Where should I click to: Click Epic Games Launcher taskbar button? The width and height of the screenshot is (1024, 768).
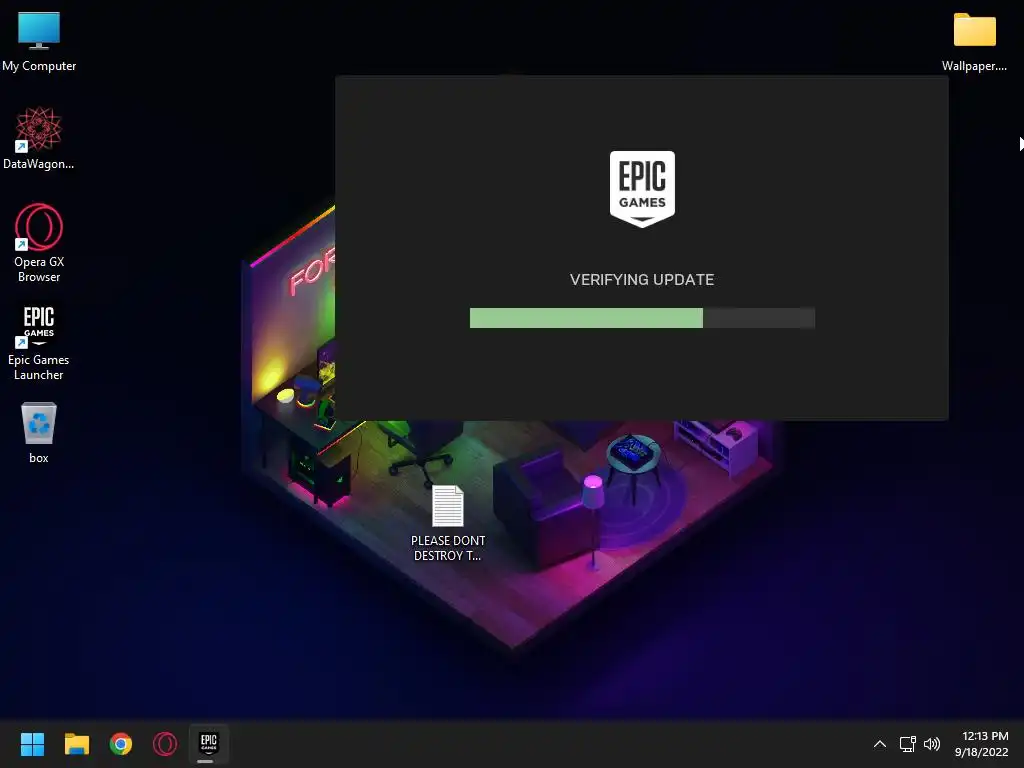point(208,743)
